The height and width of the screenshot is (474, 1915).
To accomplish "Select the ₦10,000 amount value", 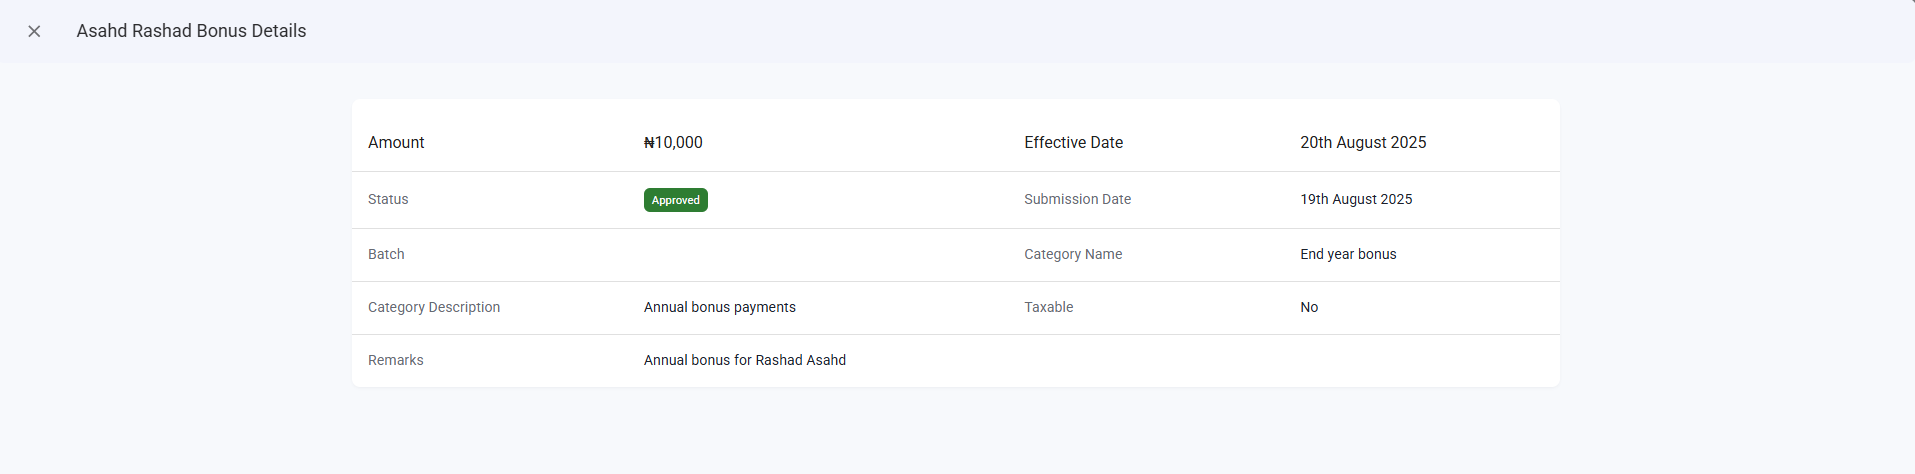I will point(673,143).
